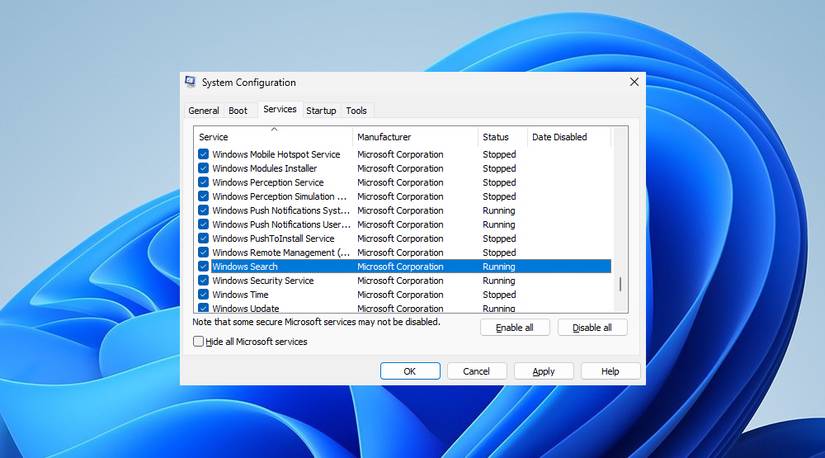Select Windows Push Notifications User... name

pos(281,224)
